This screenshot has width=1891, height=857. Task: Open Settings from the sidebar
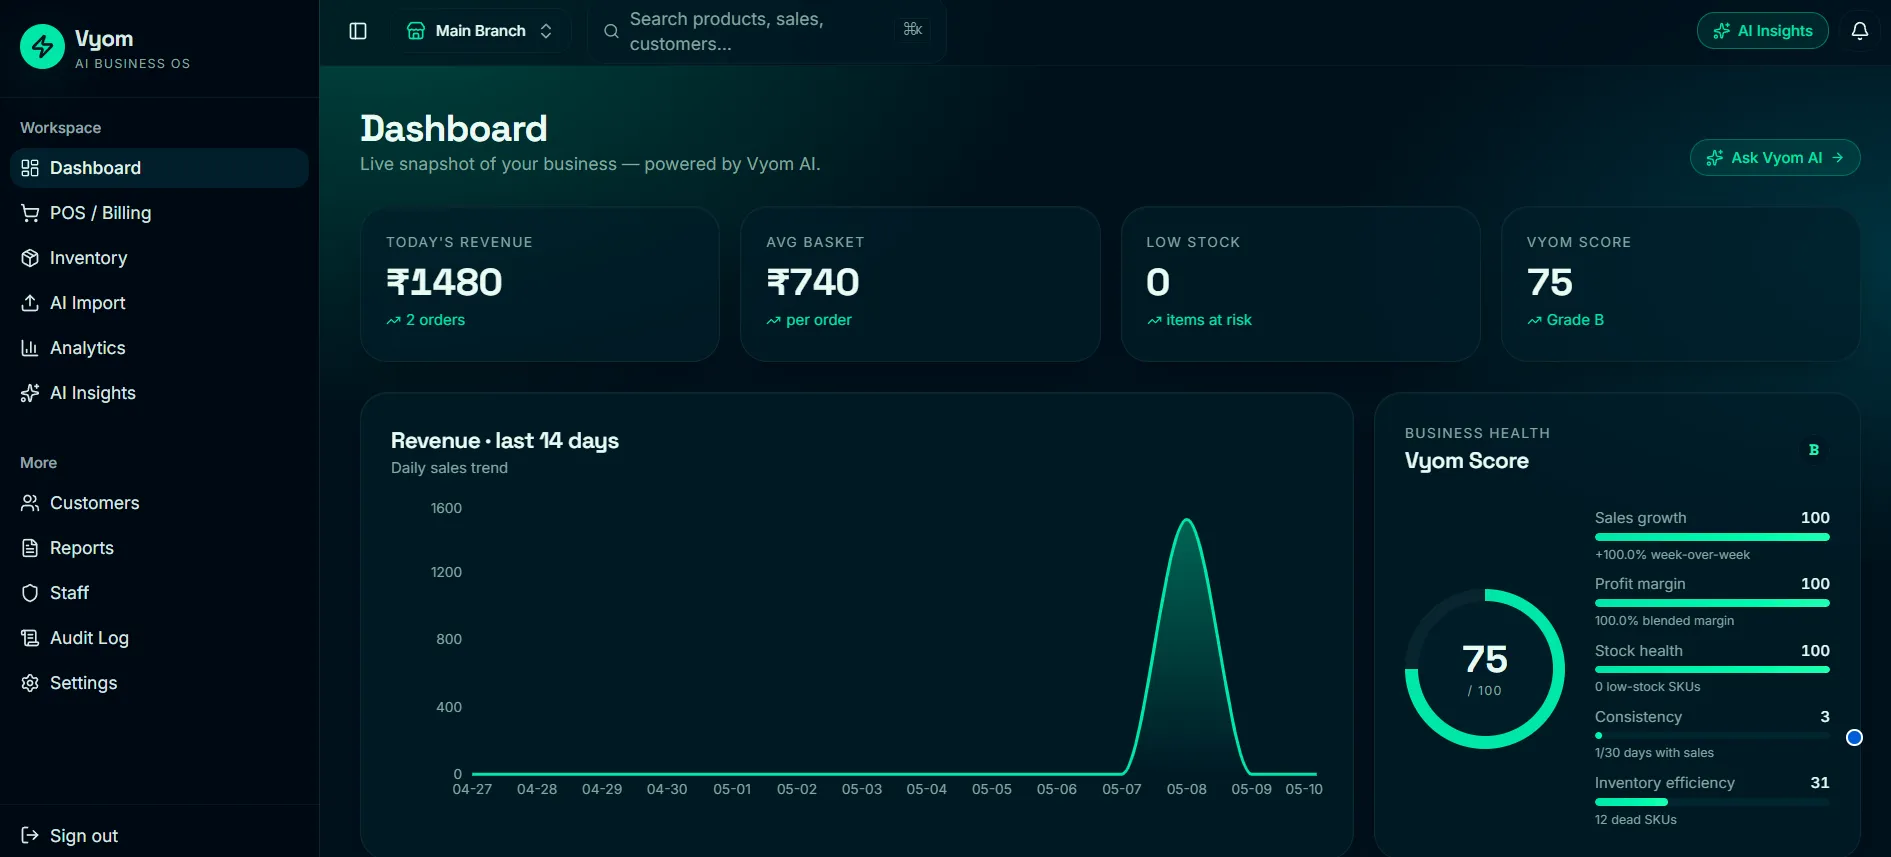pyautogui.click(x=159, y=683)
